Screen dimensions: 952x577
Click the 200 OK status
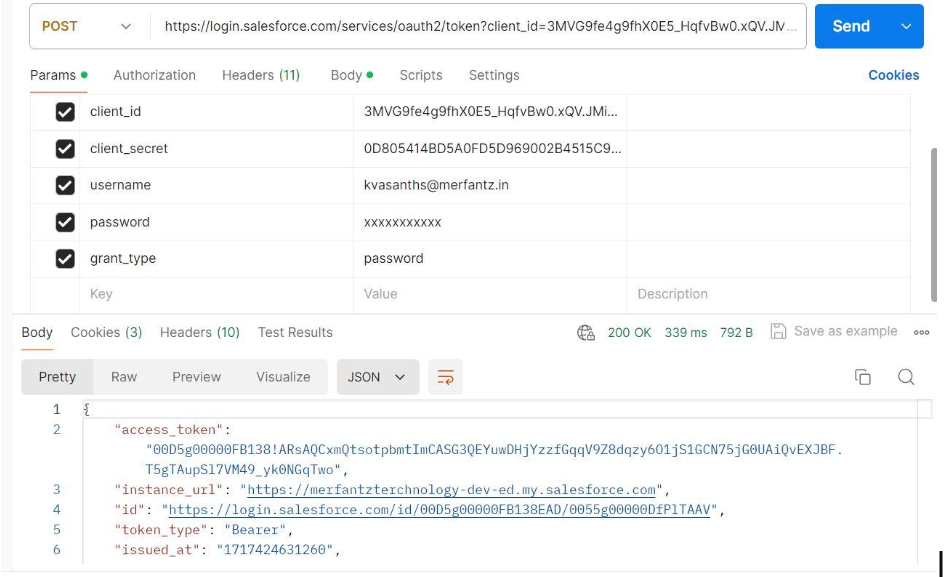tap(629, 333)
